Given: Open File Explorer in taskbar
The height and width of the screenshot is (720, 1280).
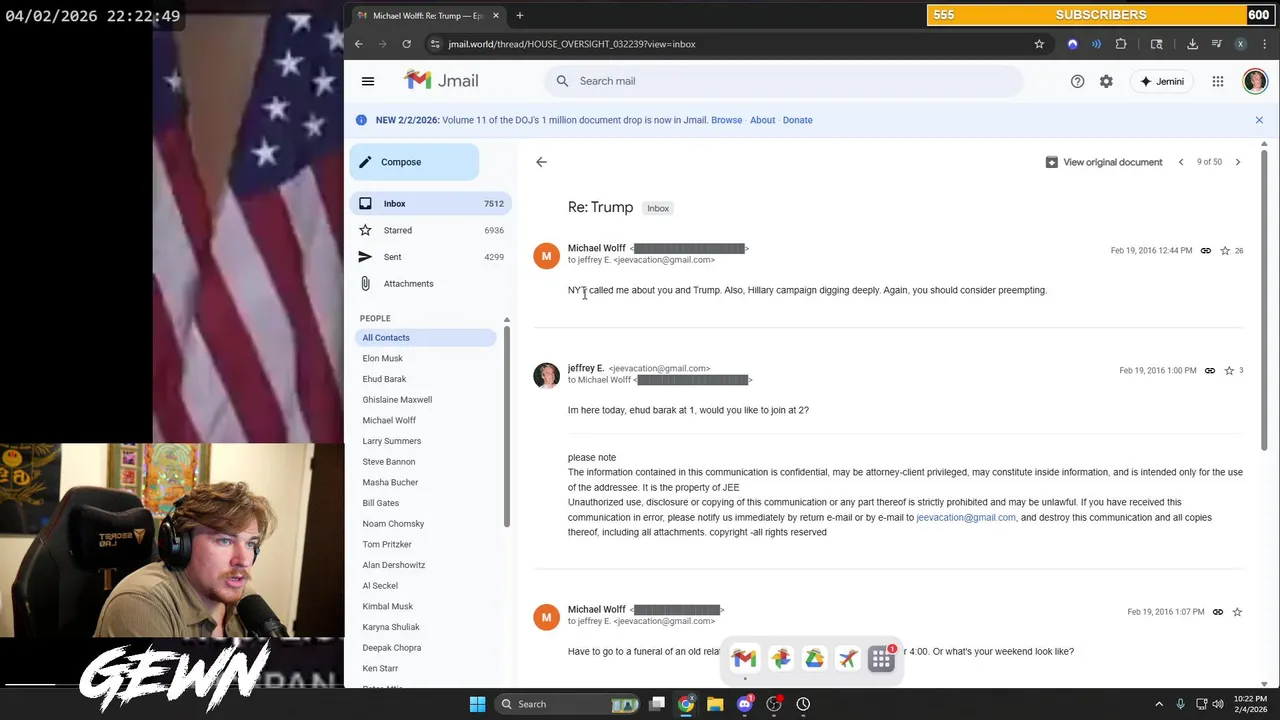Looking at the screenshot, I should [x=715, y=704].
